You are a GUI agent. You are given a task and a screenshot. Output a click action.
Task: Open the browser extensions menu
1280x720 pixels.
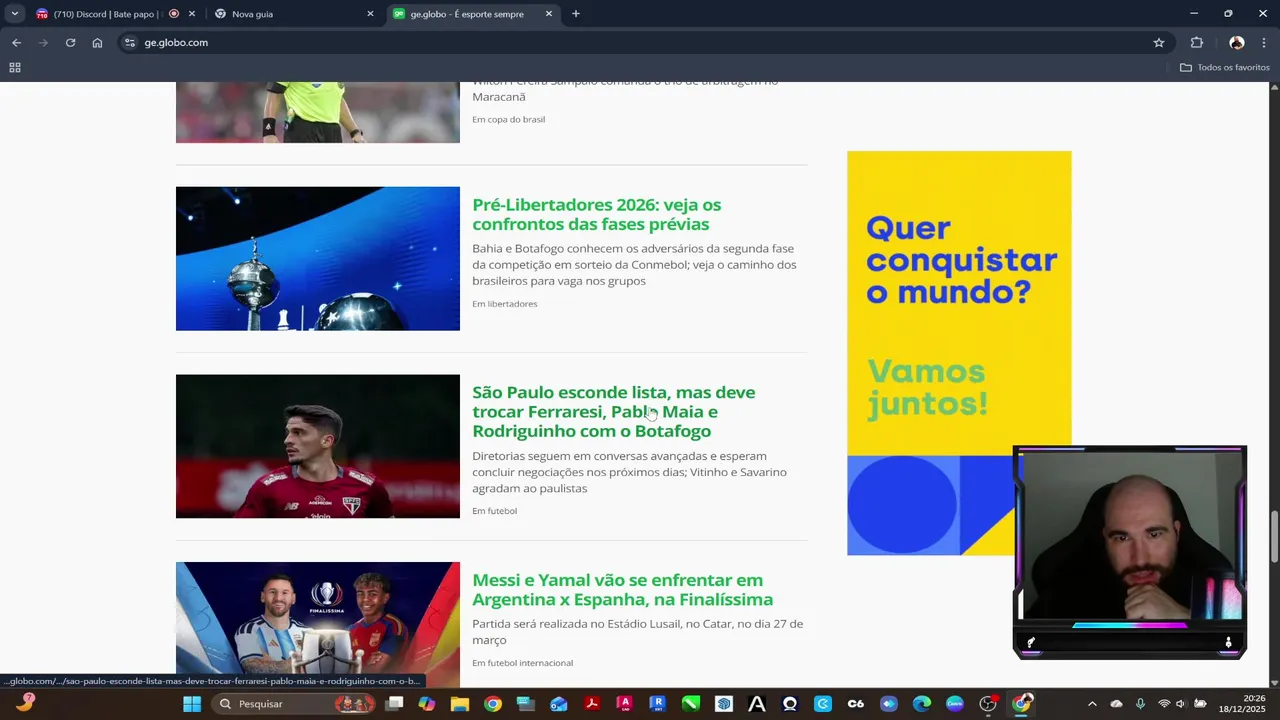click(1197, 43)
